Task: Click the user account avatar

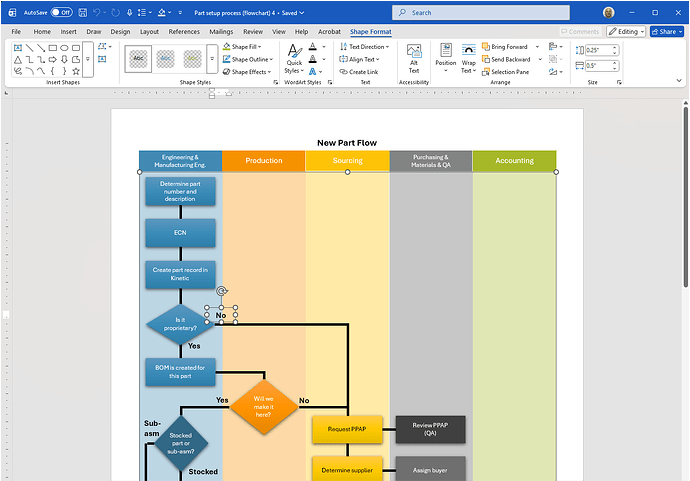Action: [609, 13]
